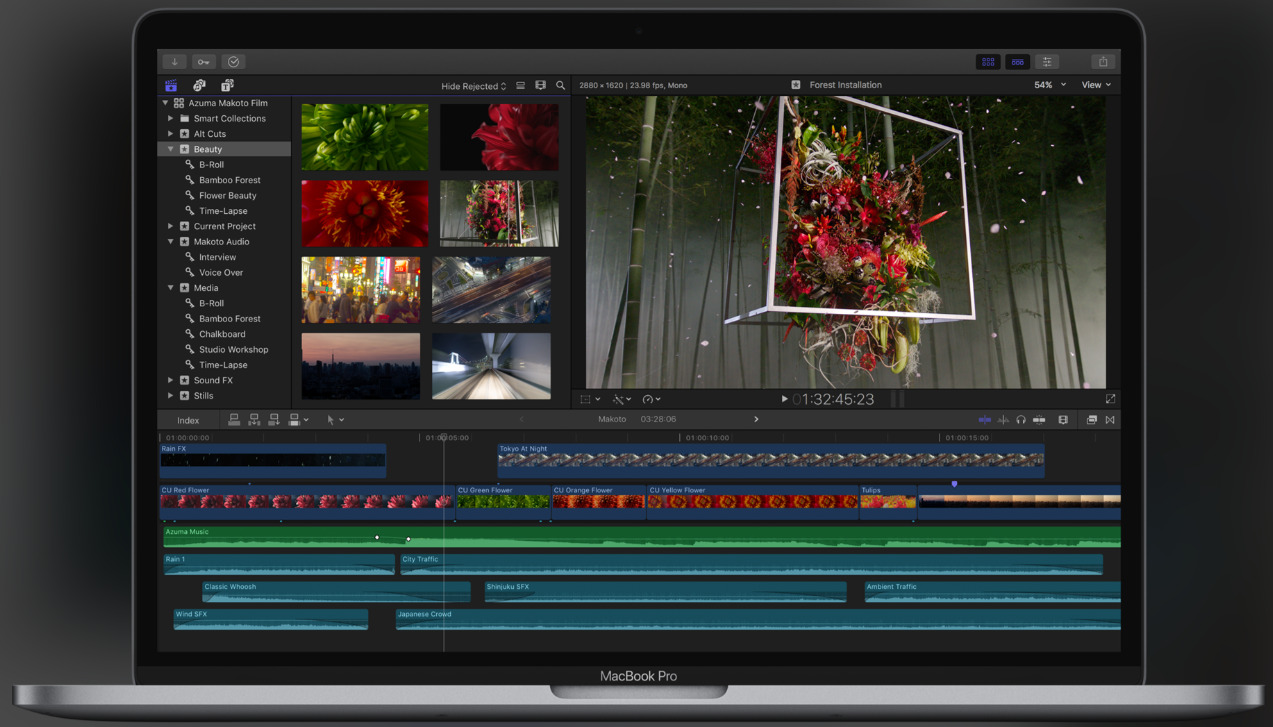Open the Import Media window
1273x727 pixels.
pos(175,62)
